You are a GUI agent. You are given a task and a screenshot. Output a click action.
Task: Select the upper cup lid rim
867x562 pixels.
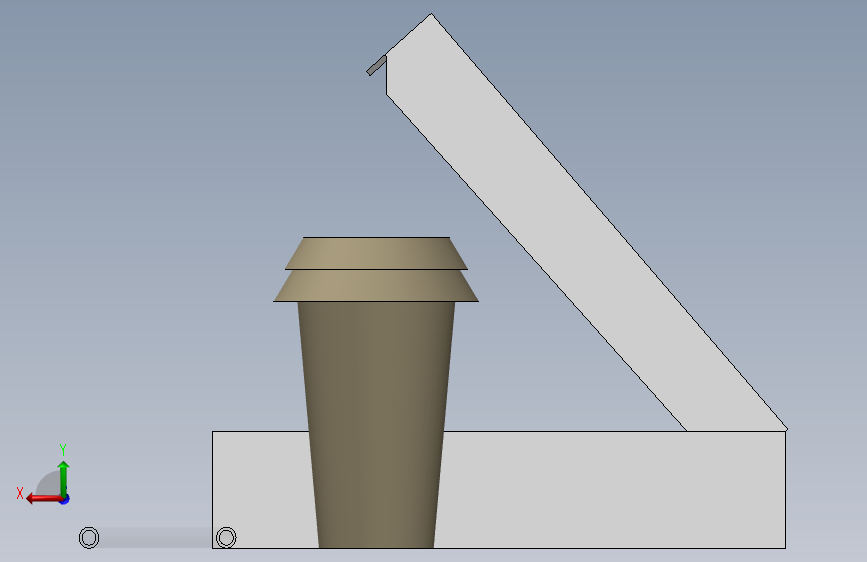pos(376,253)
